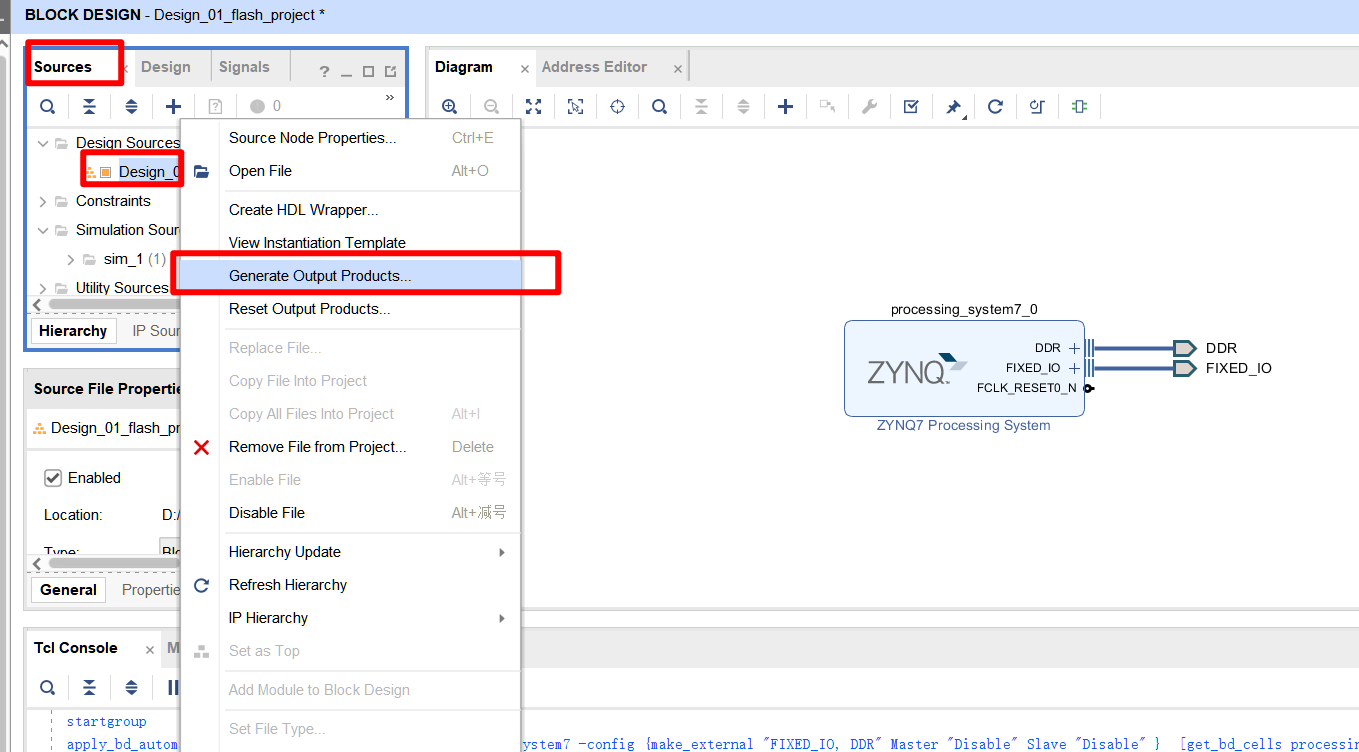
Task: Click the Tcl Console search icon
Action: pos(47,687)
